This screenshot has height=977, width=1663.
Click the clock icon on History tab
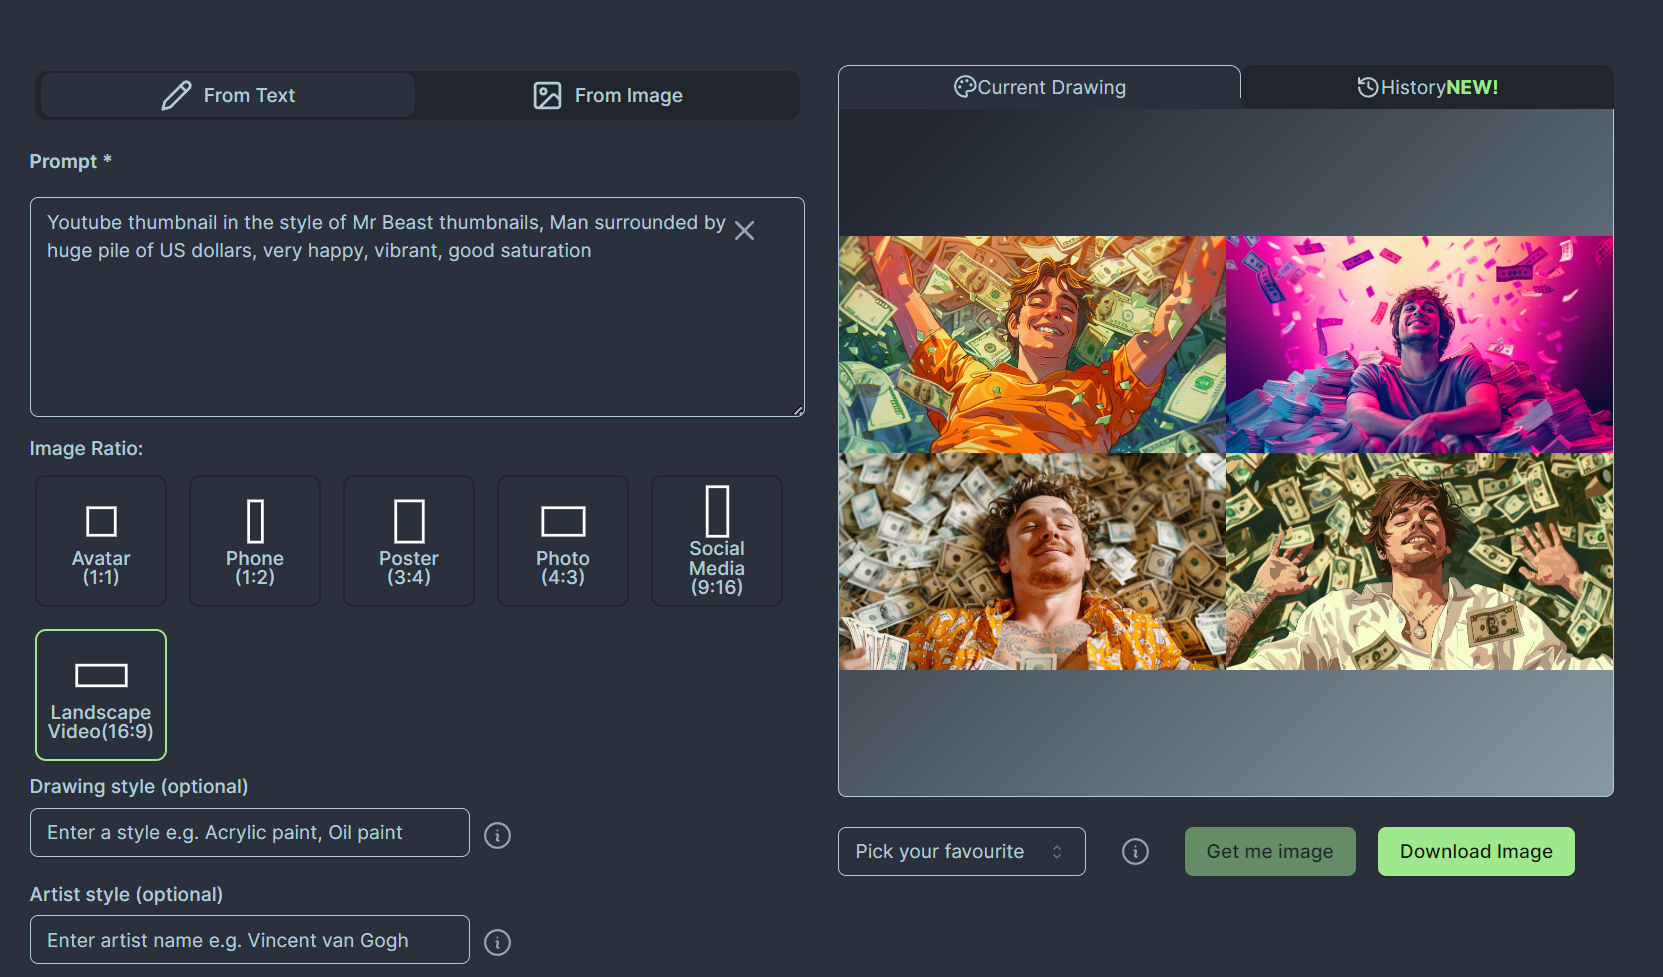coord(1367,87)
